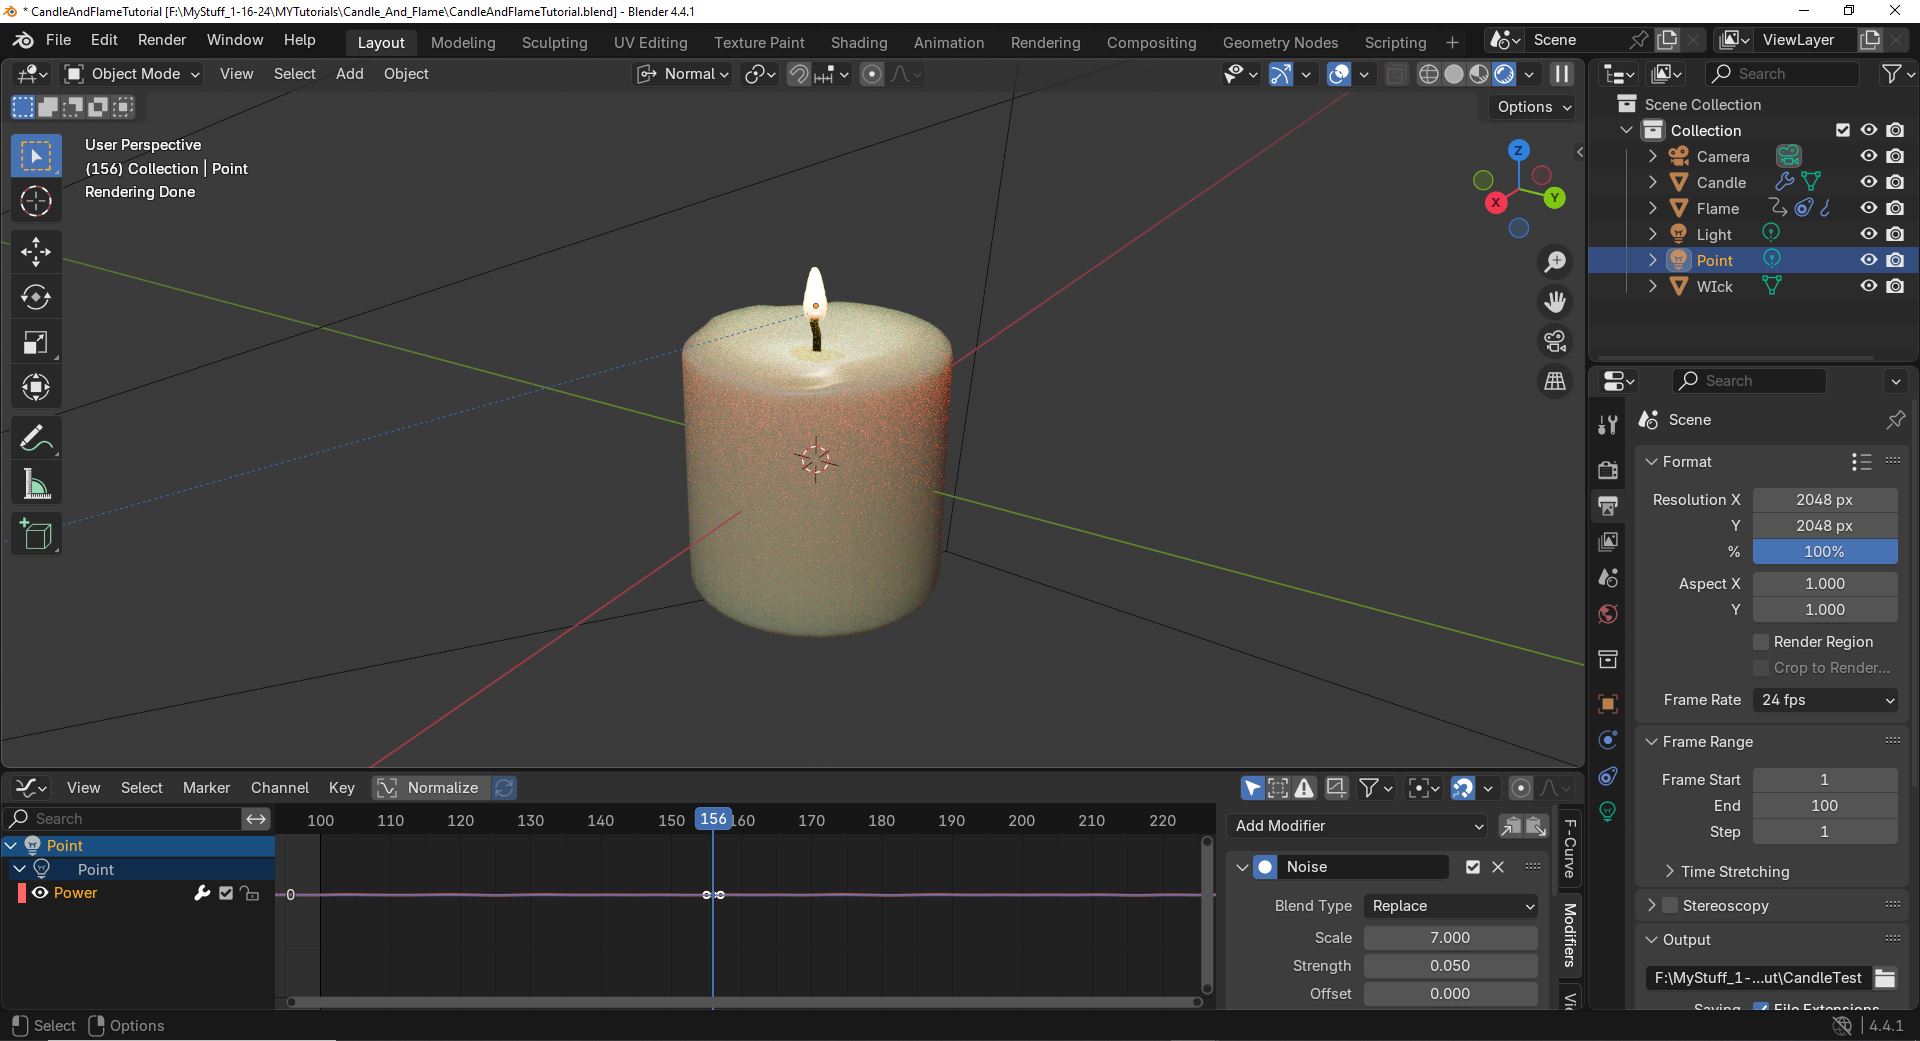This screenshot has width=1920, height=1041.
Task: Open the Blend Type Replace dropdown
Action: pos(1451,906)
